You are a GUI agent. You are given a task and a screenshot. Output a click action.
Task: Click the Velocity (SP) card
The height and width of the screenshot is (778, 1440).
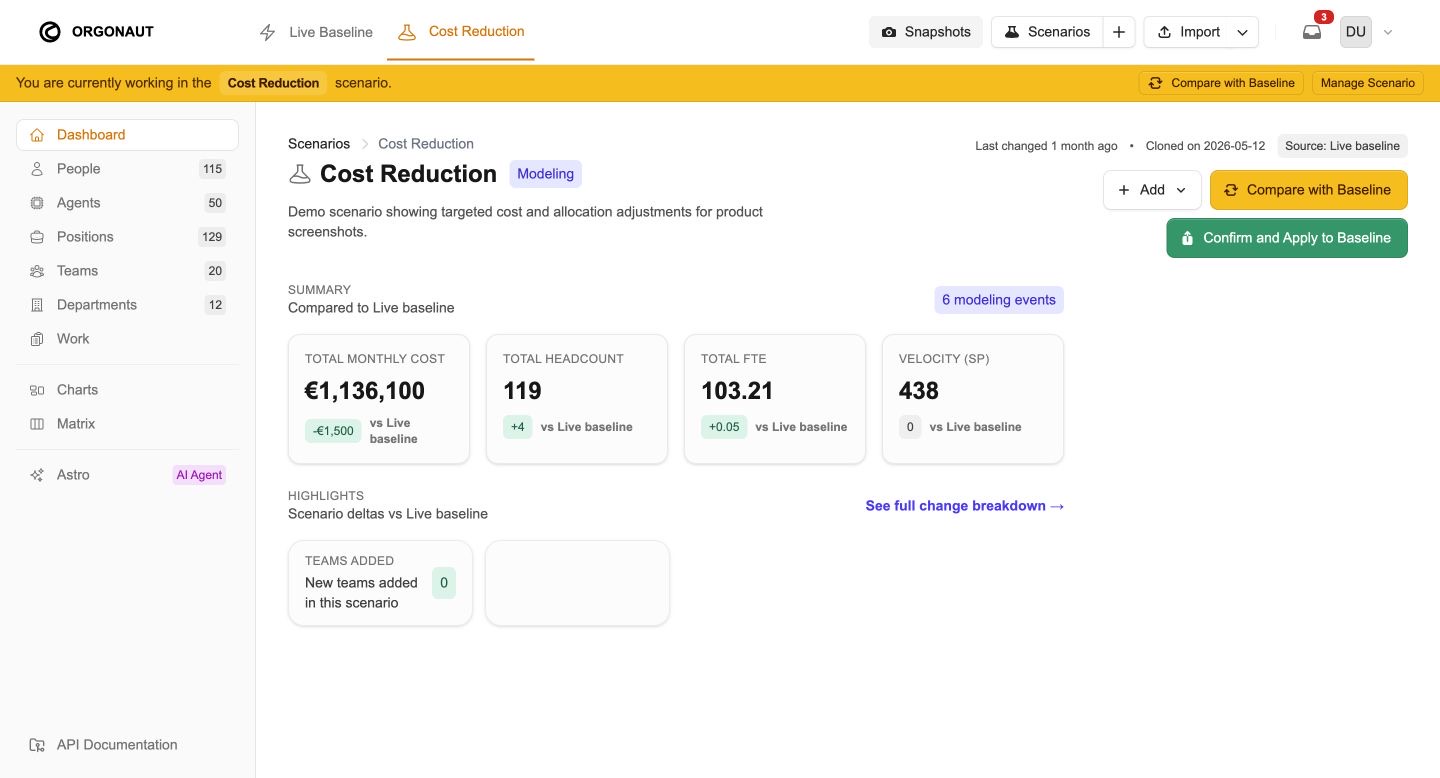(x=973, y=399)
